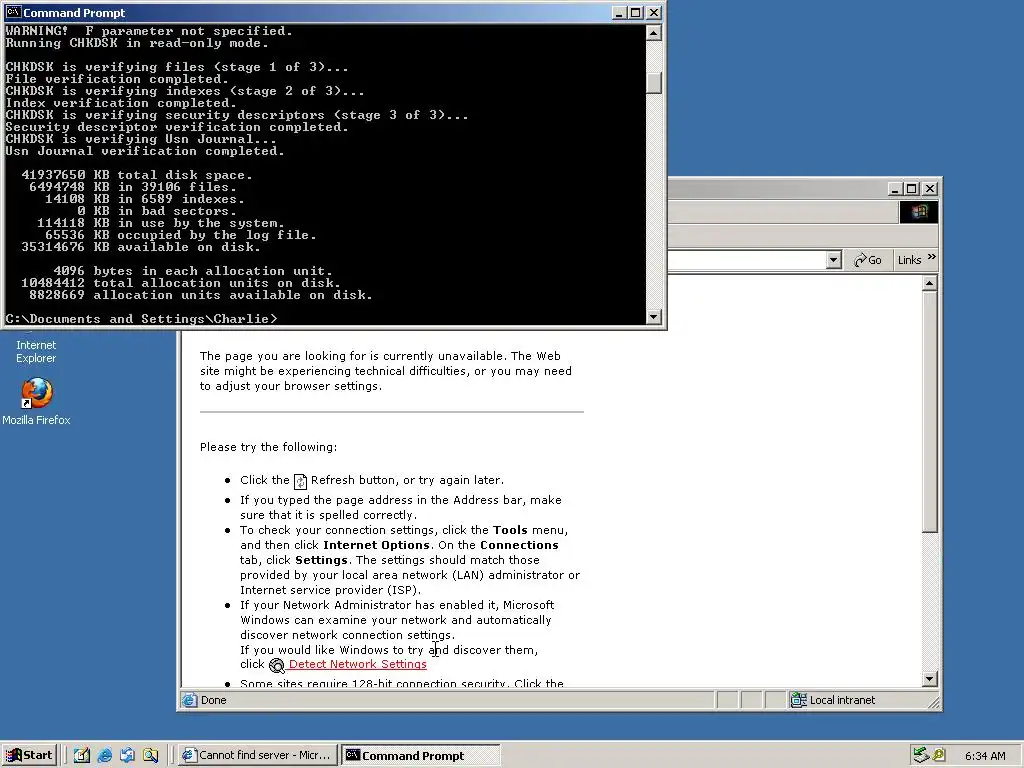Click the Windows logo throbber in Internet Explorer
1024x768 pixels.
point(919,212)
